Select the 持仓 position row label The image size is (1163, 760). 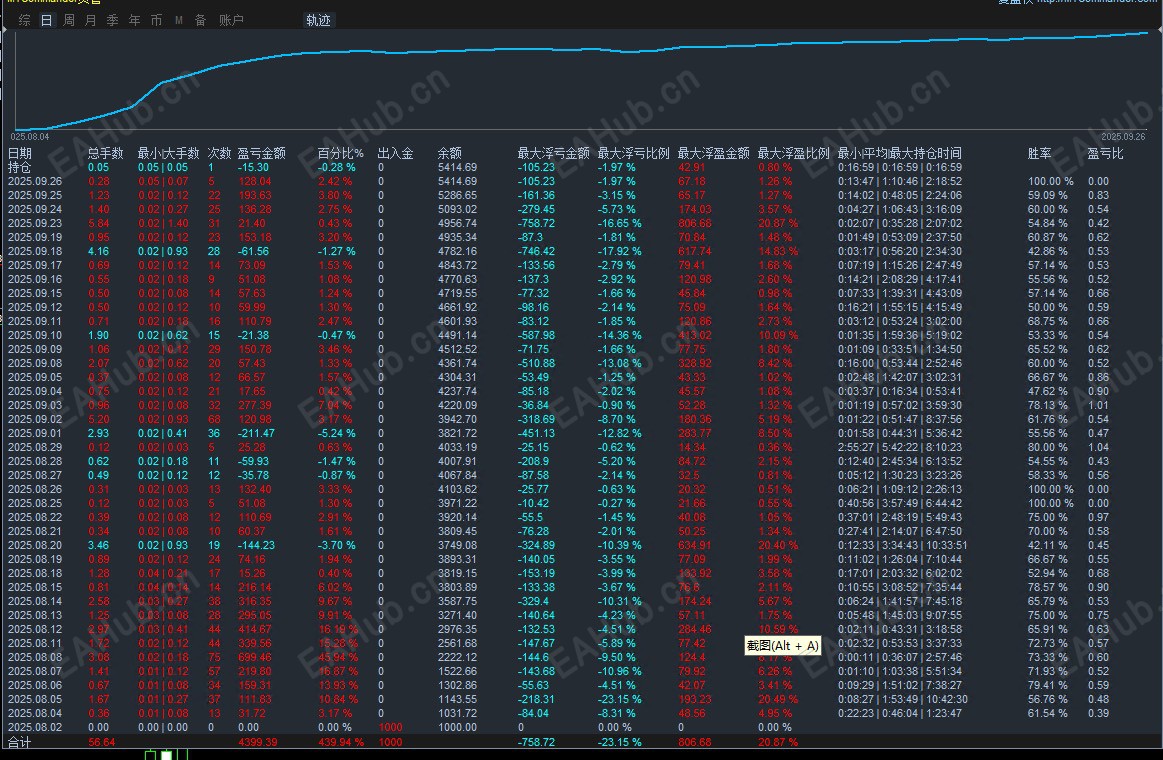tap(20, 168)
